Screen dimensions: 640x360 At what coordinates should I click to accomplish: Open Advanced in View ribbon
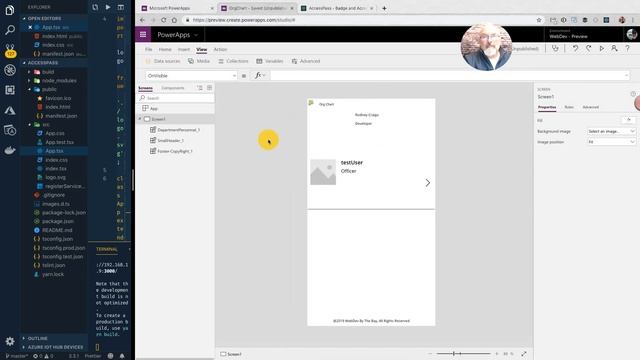(306, 61)
